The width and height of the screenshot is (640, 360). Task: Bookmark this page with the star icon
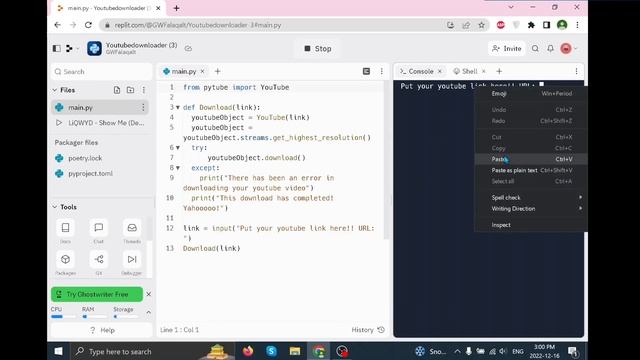[482, 25]
